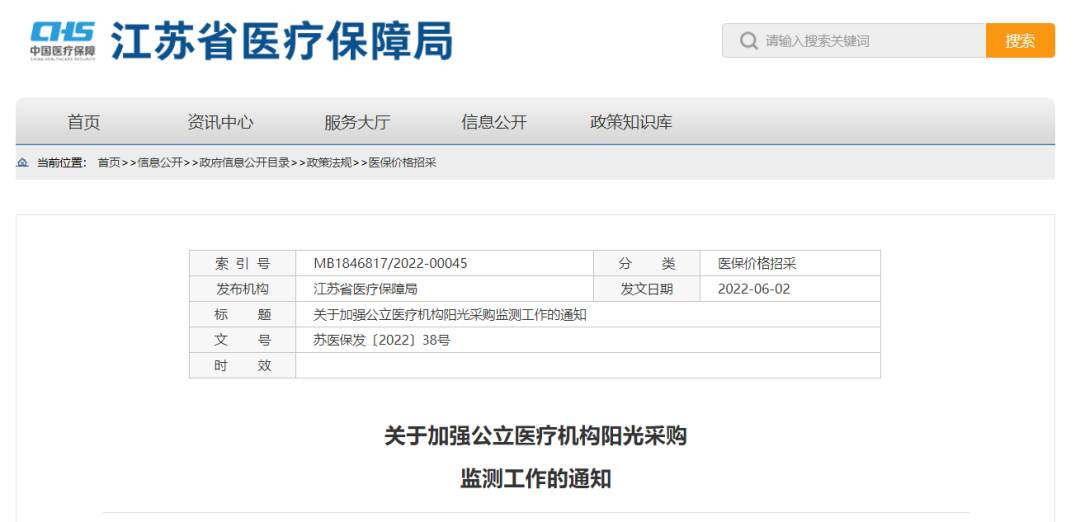
Task: Click heading line 监测工作的通知
Action: pos(536,479)
